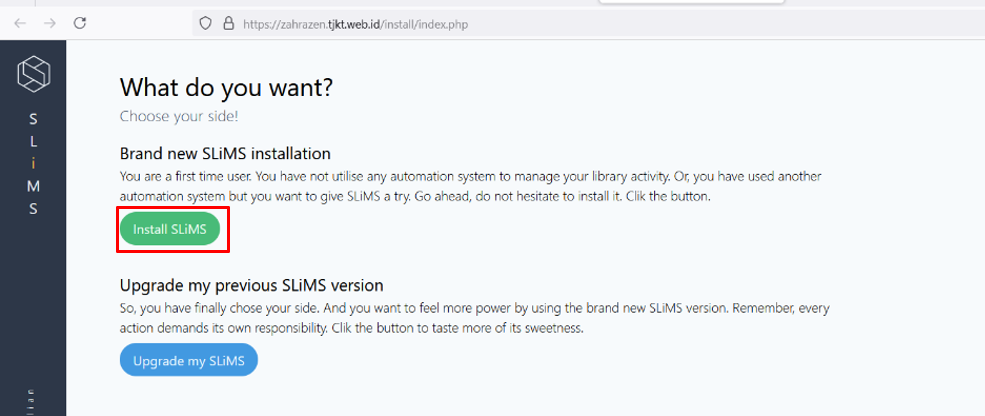Click the What do you want? heading

pyautogui.click(x=226, y=87)
